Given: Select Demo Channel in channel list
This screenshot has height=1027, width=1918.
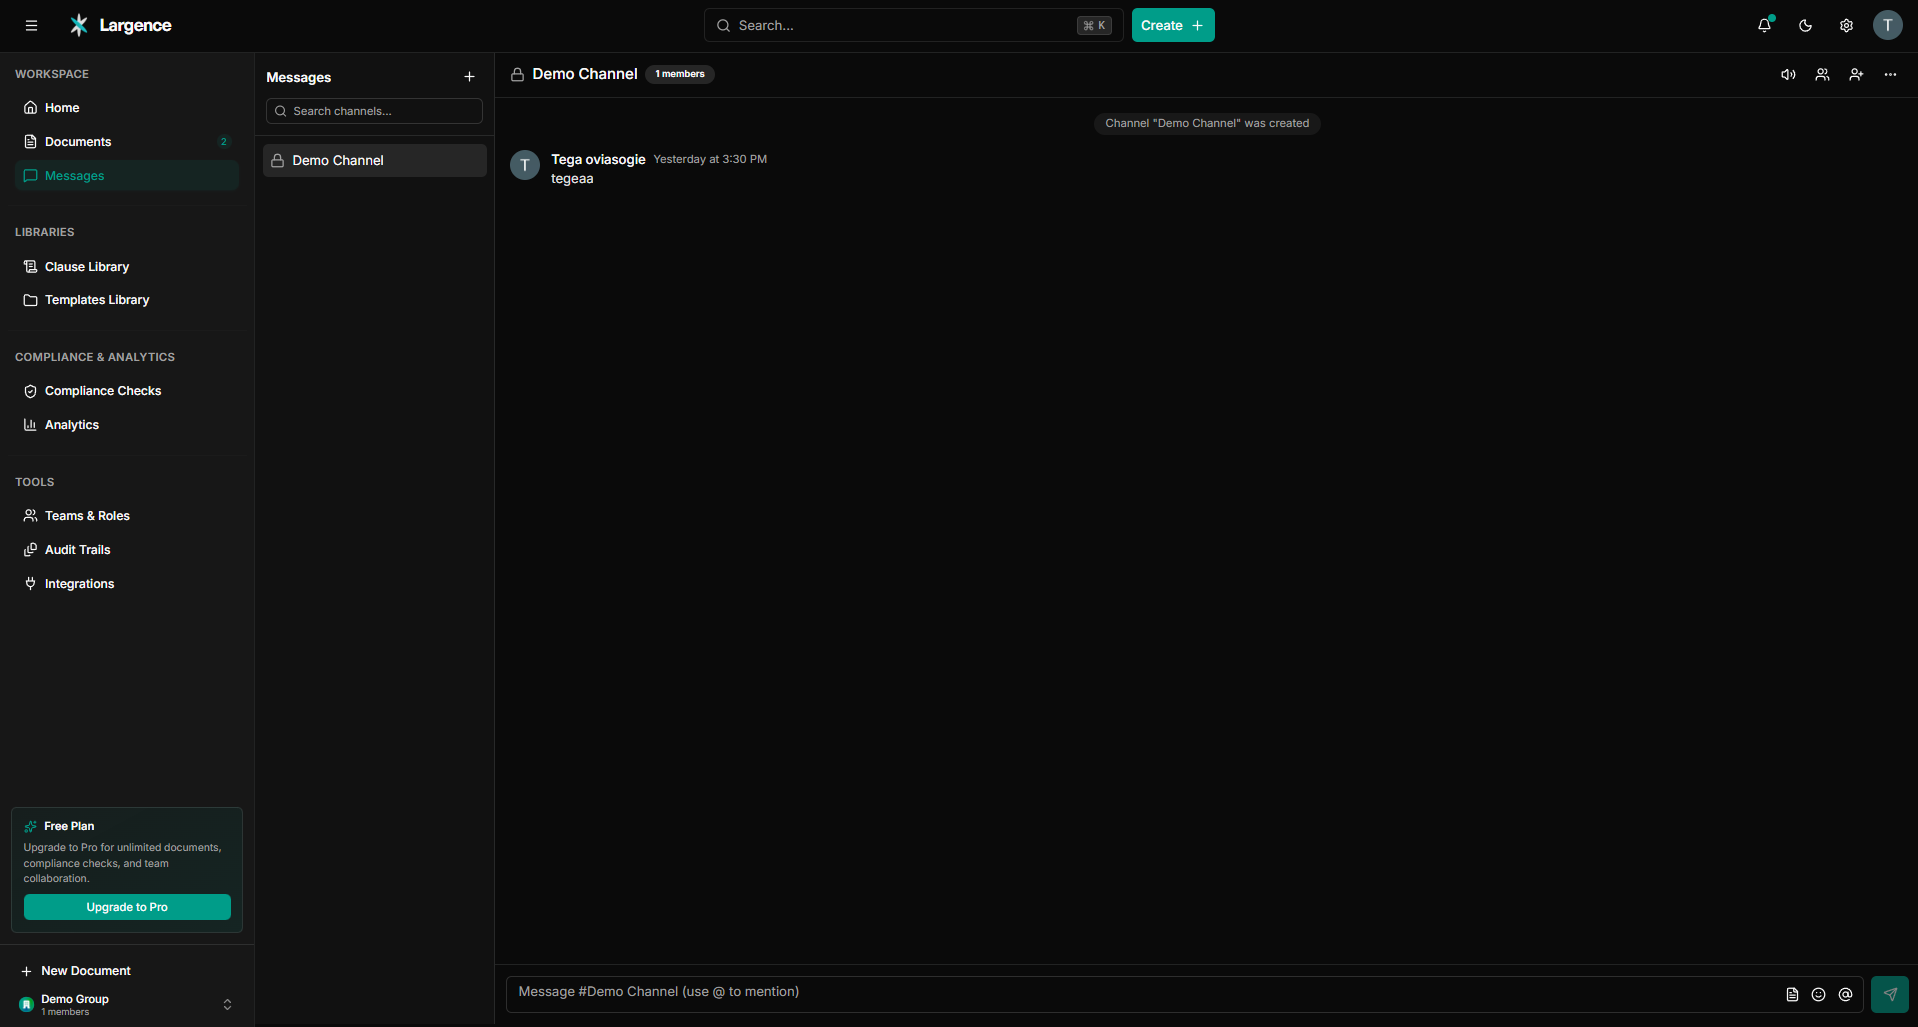Looking at the screenshot, I should pyautogui.click(x=374, y=161).
